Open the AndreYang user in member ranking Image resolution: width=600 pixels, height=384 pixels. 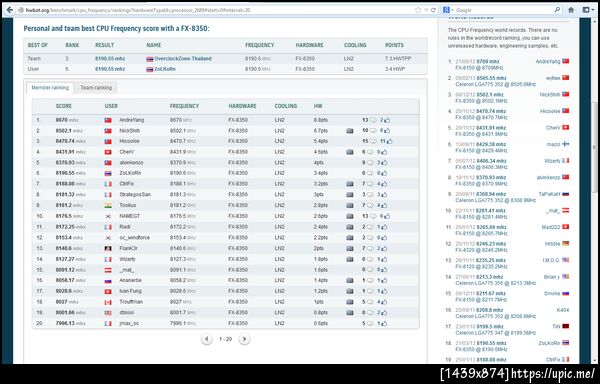click(132, 120)
